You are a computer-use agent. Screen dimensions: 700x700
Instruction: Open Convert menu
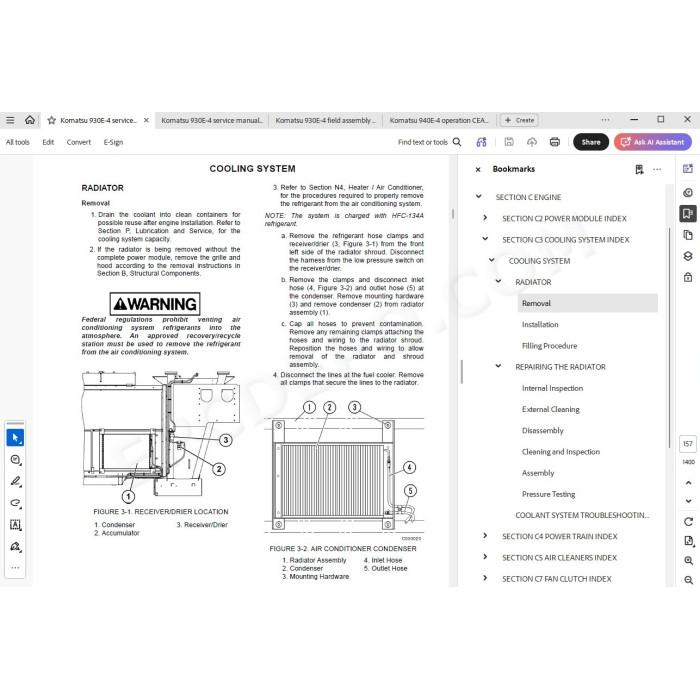[x=79, y=142]
